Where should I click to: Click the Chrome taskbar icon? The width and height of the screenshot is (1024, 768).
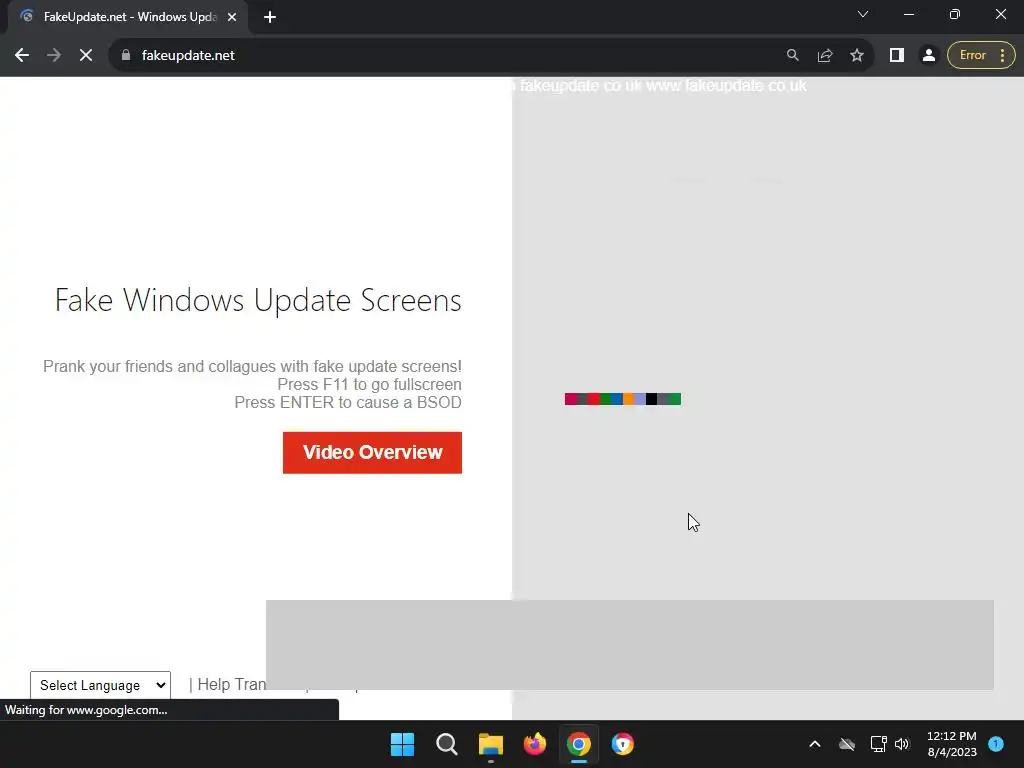pos(579,744)
